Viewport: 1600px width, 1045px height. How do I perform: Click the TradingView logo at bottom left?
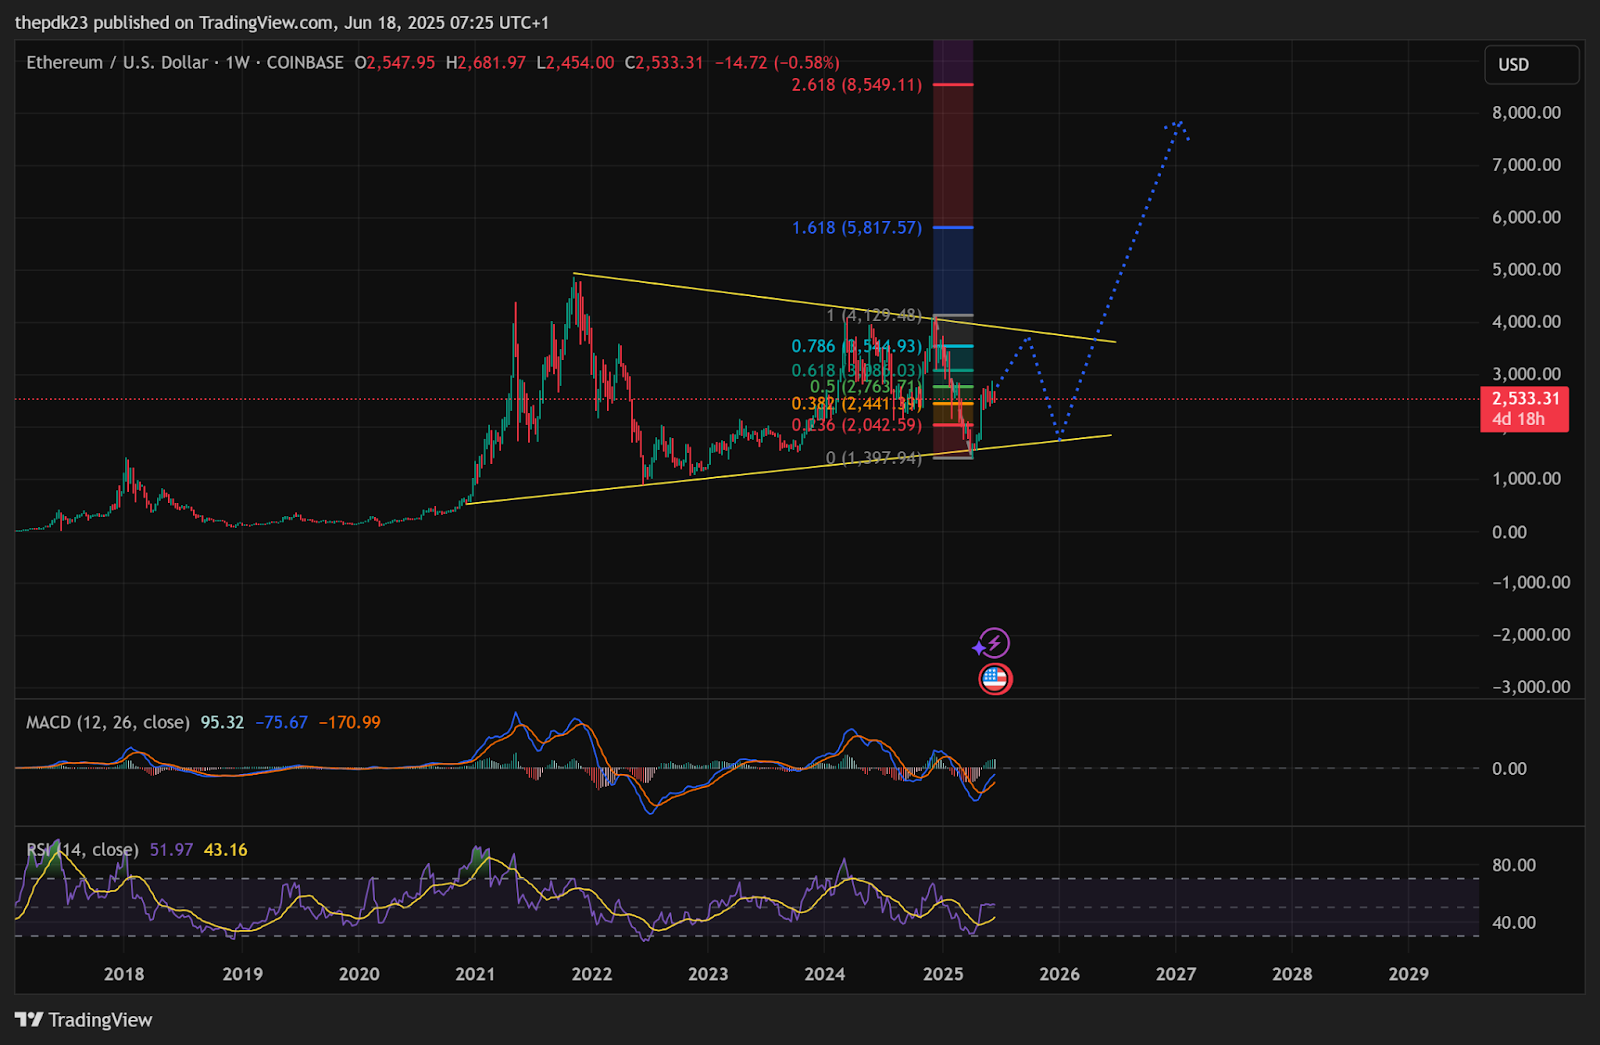click(84, 1020)
